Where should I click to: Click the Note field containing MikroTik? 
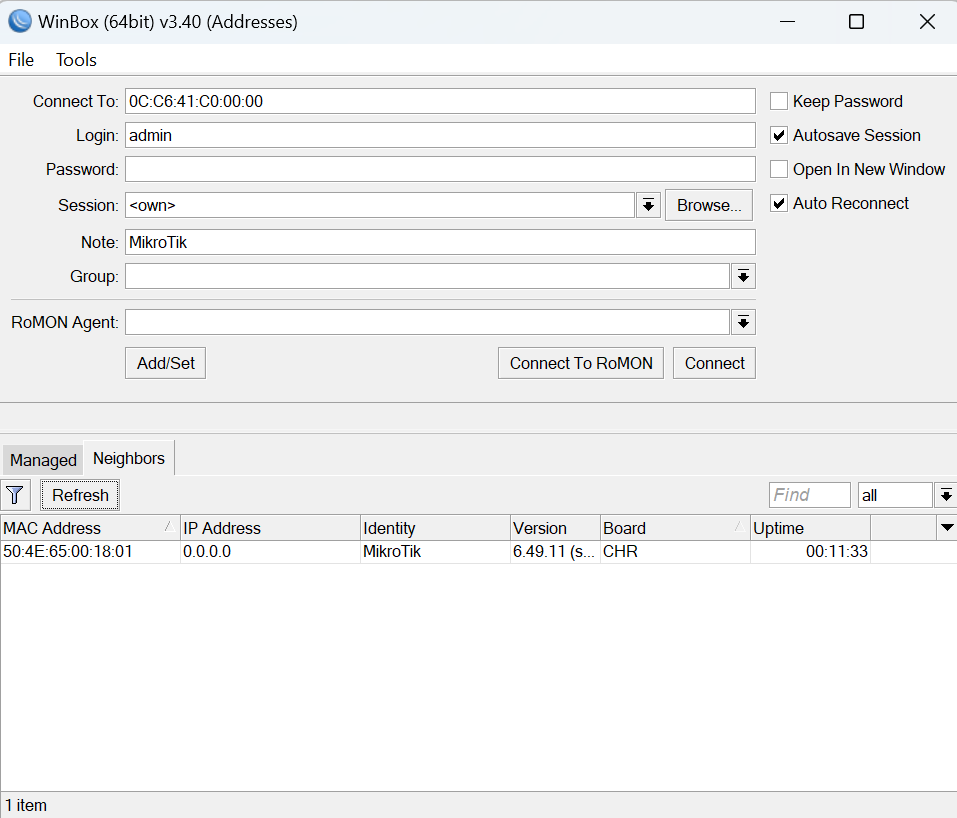point(440,242)
